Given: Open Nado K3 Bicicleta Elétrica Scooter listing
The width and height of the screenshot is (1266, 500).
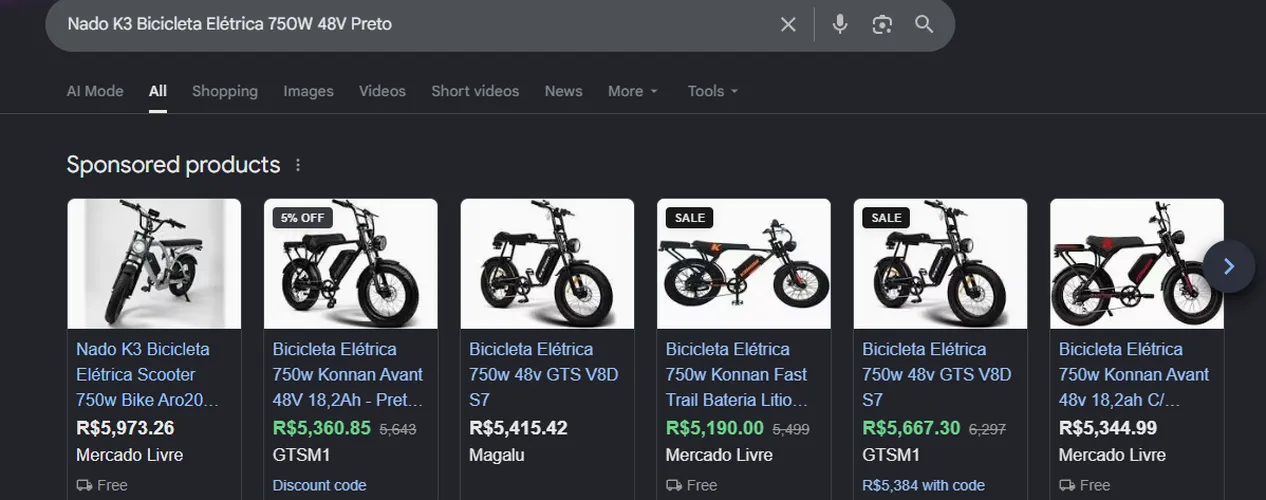Looking at the screenshot, I should pos(147,374).
